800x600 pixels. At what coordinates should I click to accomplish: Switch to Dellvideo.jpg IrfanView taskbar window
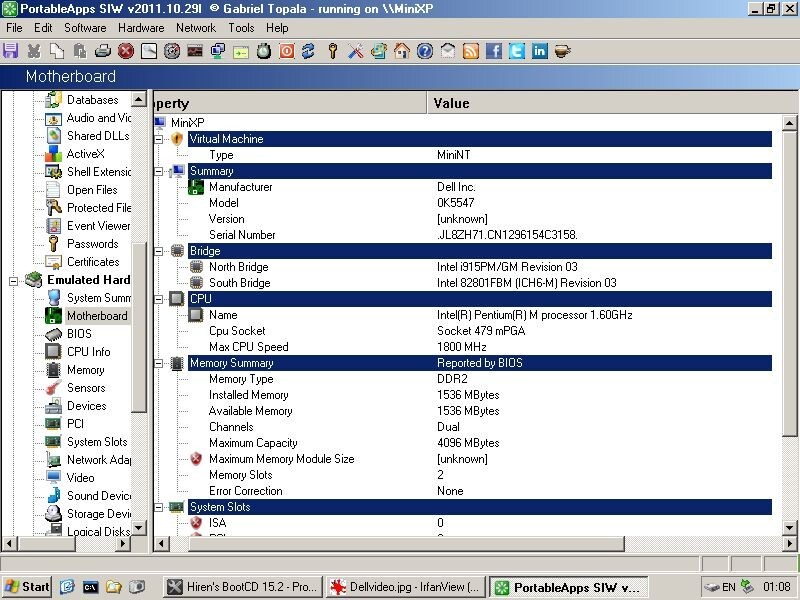click(406, 587)
